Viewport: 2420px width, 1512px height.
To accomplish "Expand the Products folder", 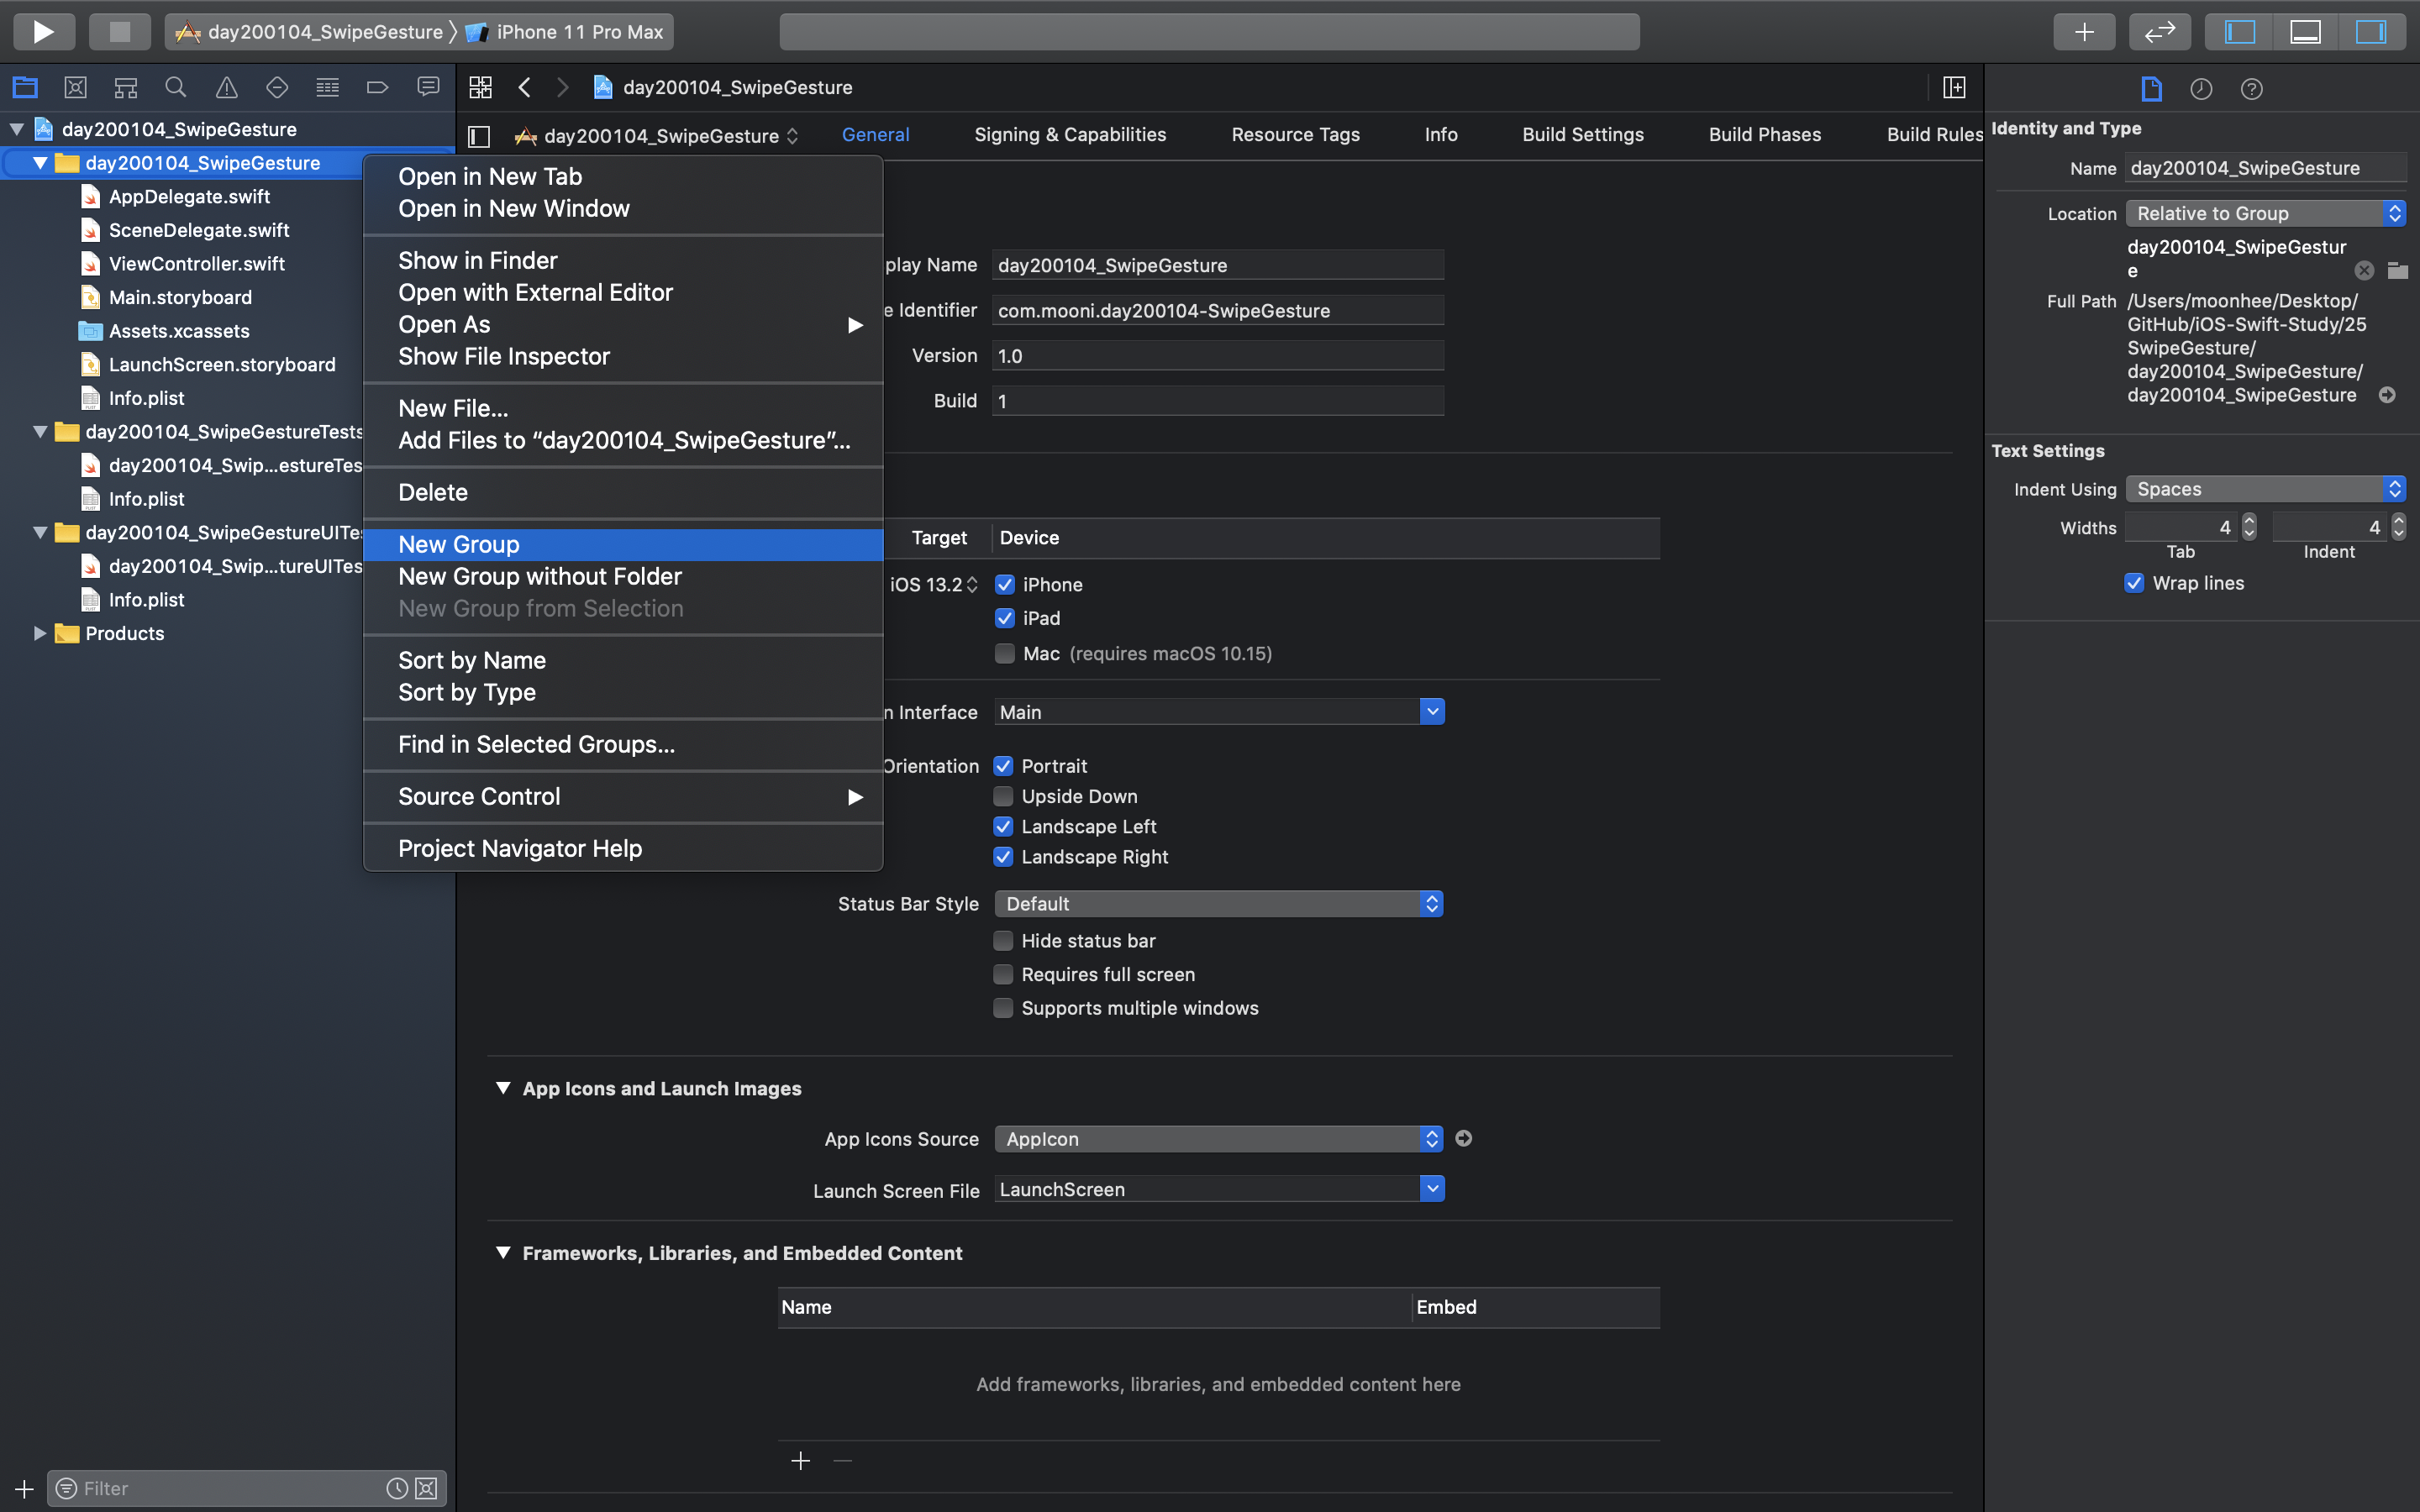I will click(40, 633).
